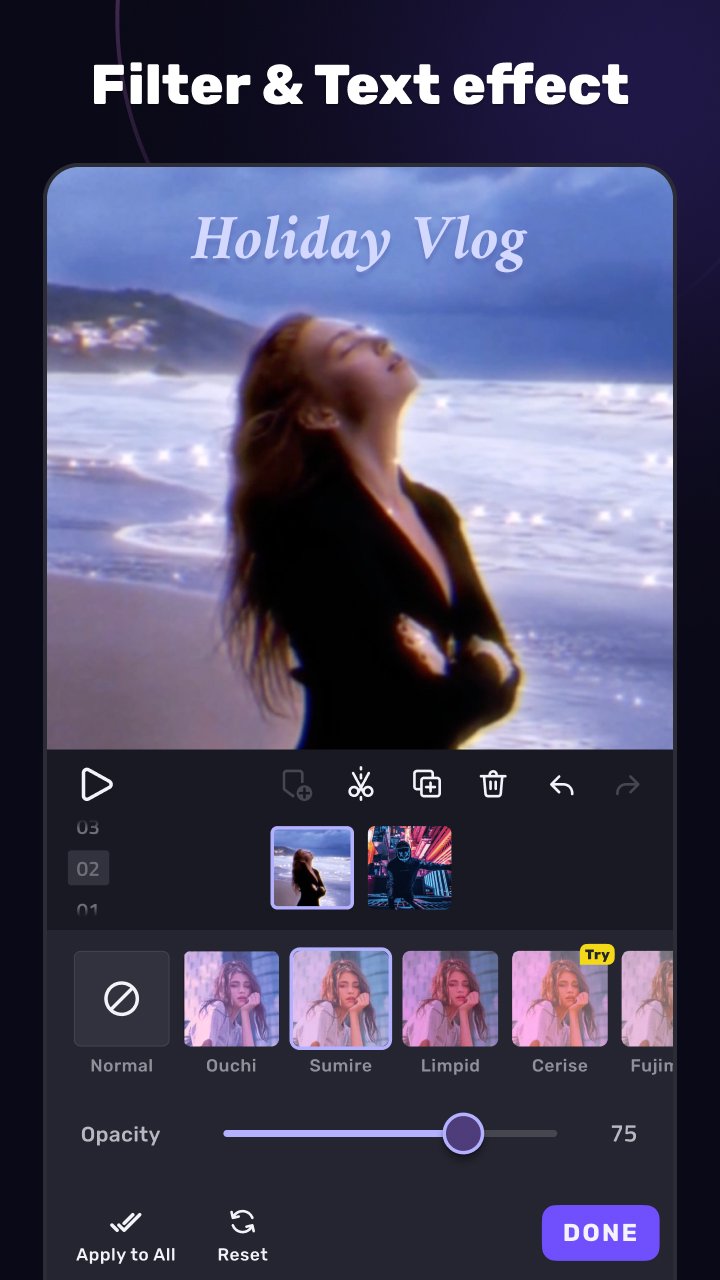720x1280 pixels.
Task: Click the Apply to All checkmarks
Action: [126, 1222]
